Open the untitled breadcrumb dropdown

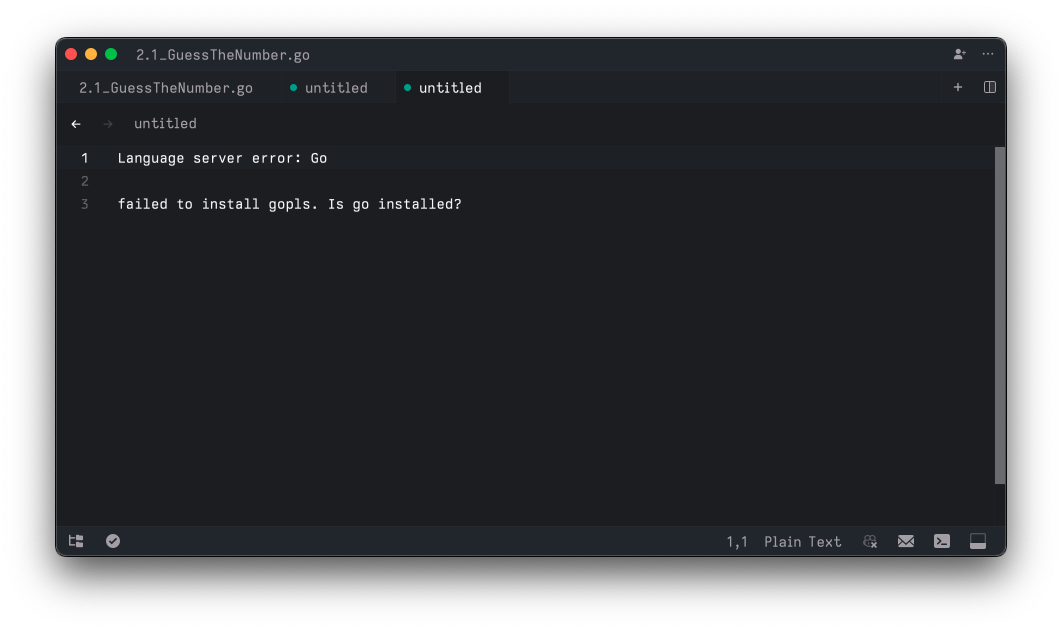click(x=165, y=123)
